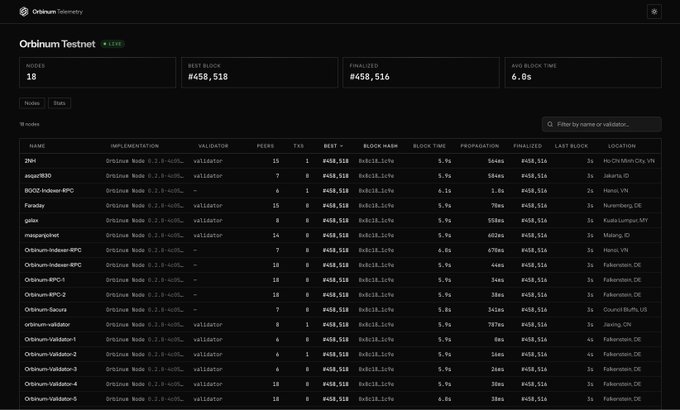This screenshot has height=410, width=680.
Task: Sort table by IMPLEMENTATION column header
Action: click(x=134, y=146)
